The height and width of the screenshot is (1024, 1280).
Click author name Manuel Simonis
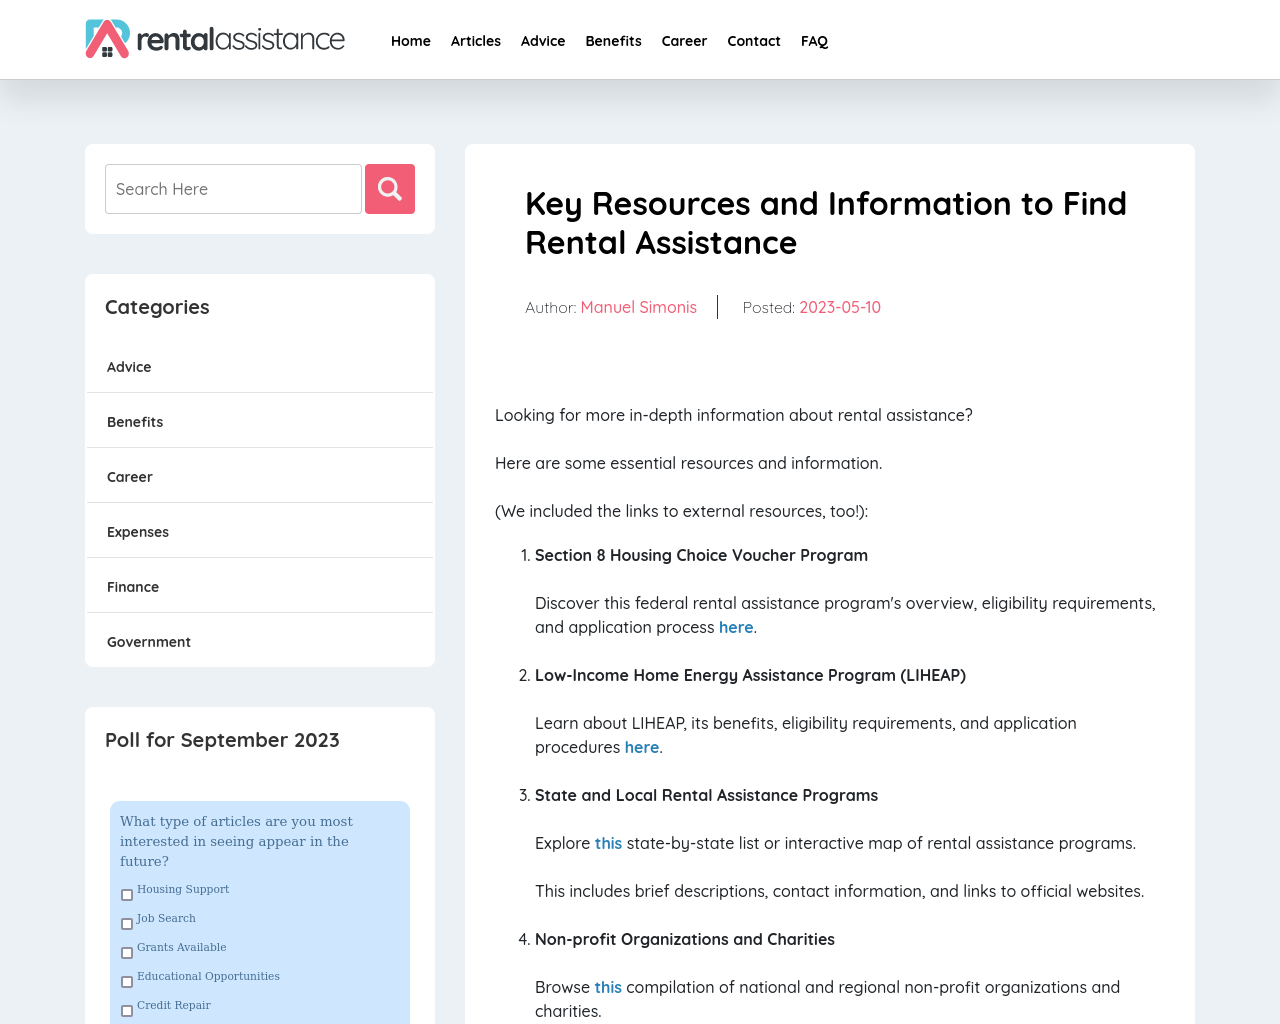click(638, 307)
